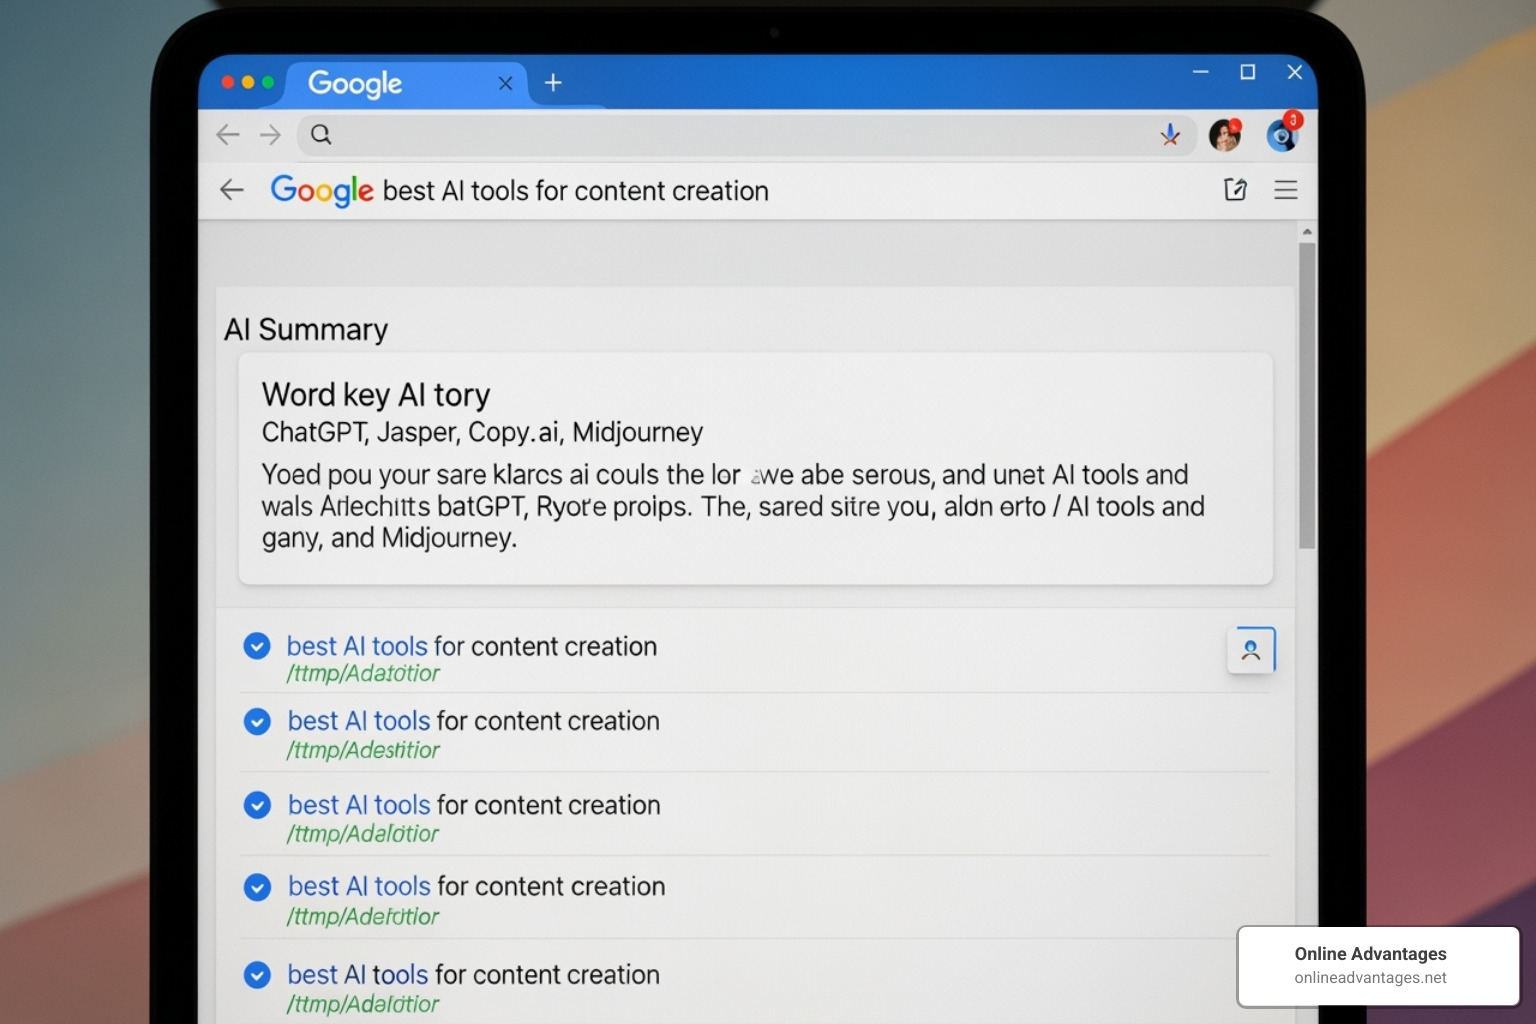Click the green macOS zoom dot
1536x1024 pixels.
(268, 82)
